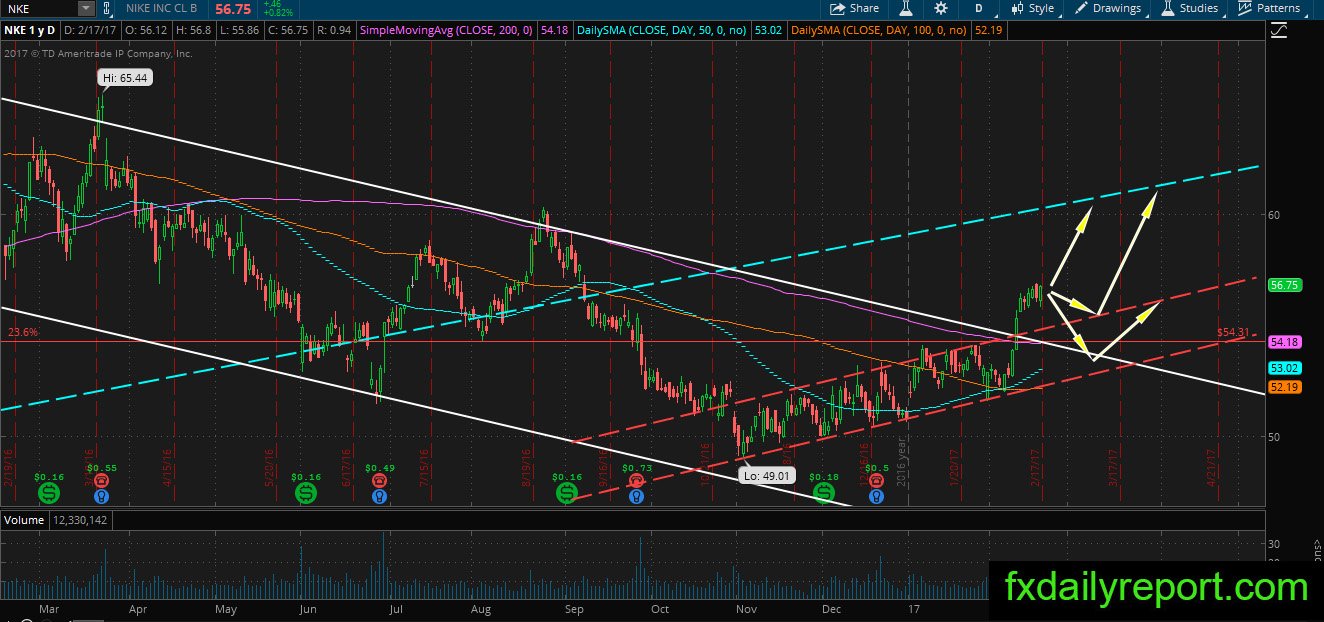Click the lightbulb icon under $0.5

point(876,495)
